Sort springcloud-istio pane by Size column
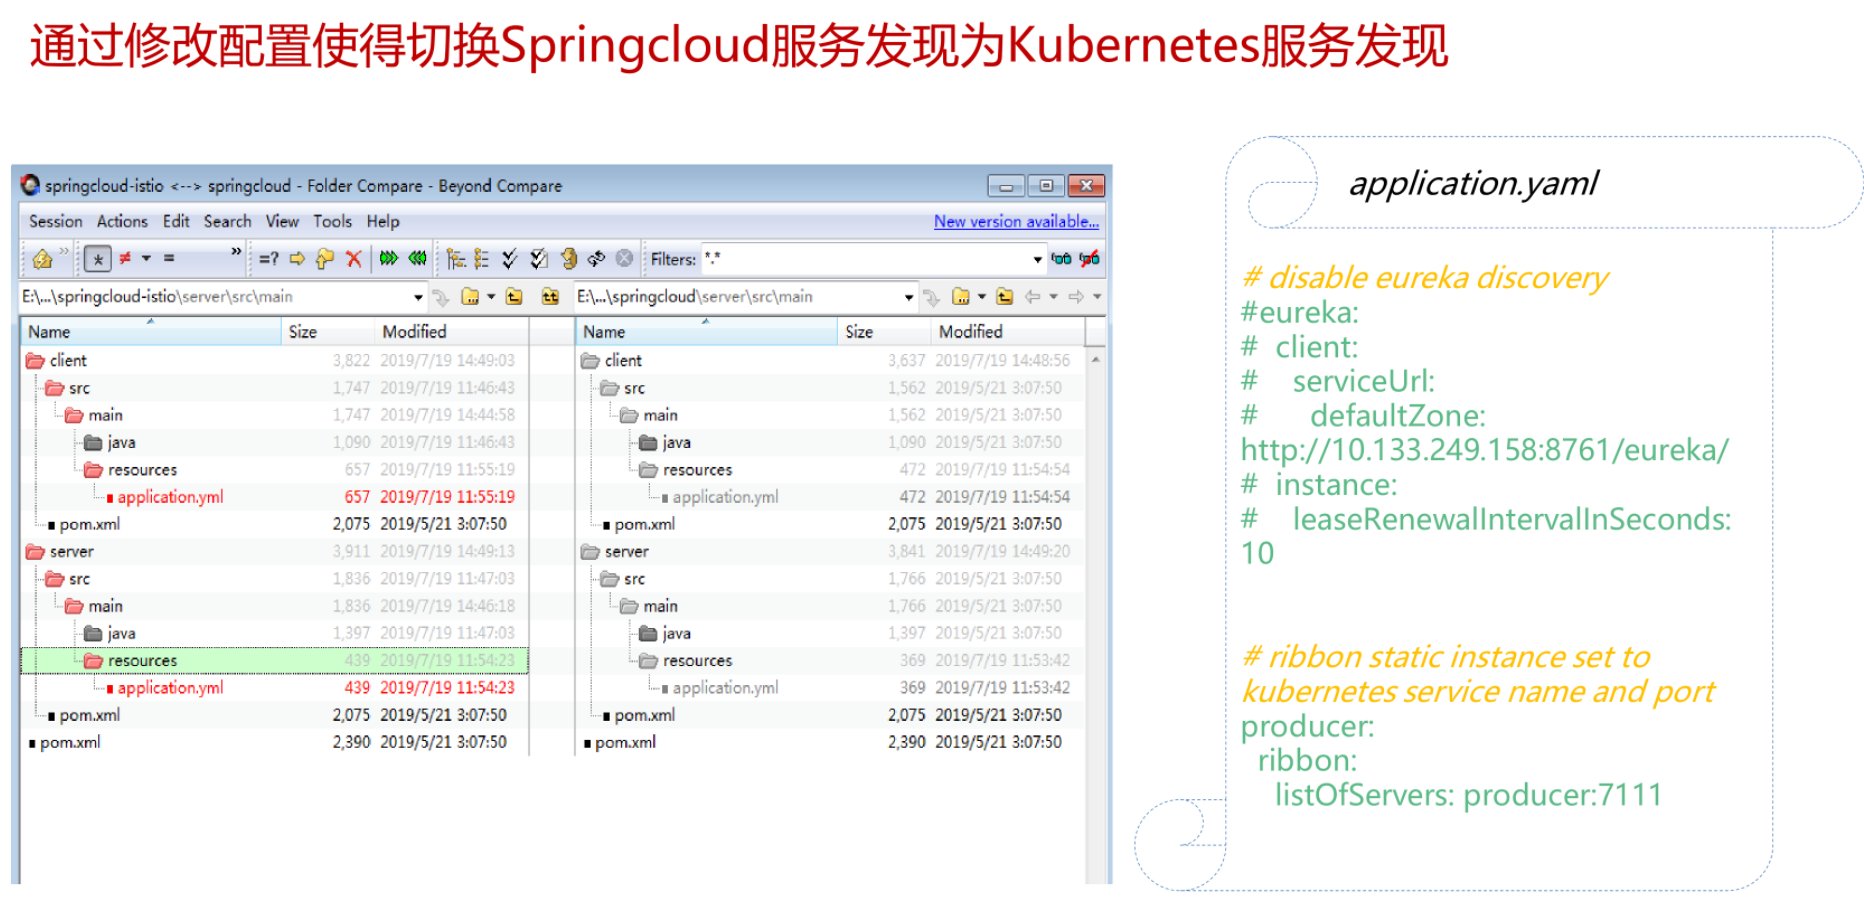1864x917 pixels. pos(328,332)
